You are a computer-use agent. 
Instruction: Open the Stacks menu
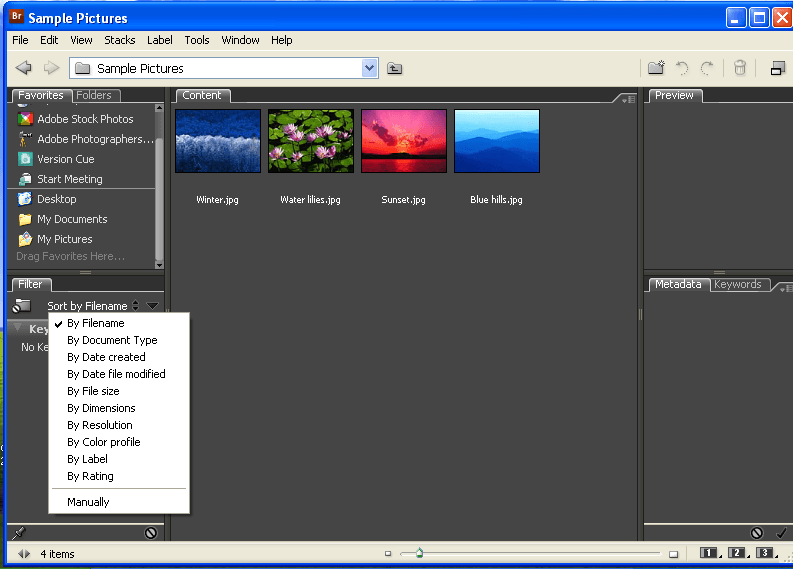click(119, 40)
